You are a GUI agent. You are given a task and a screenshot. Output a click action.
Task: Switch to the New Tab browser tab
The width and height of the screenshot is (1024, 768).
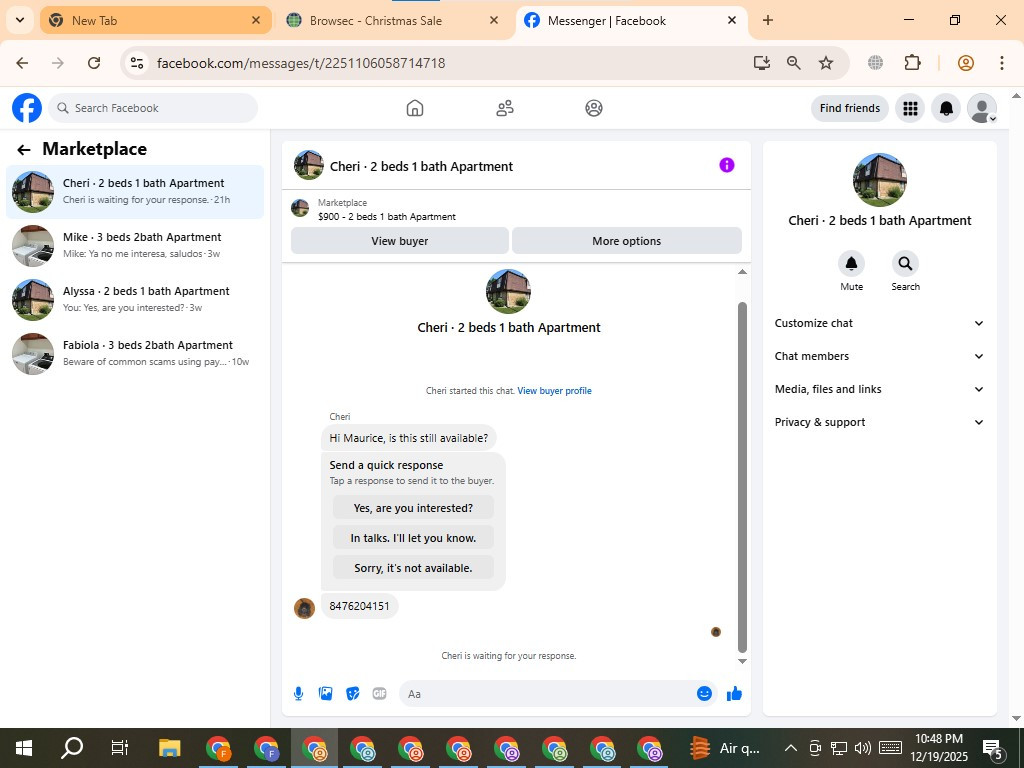tap(155, 20)
